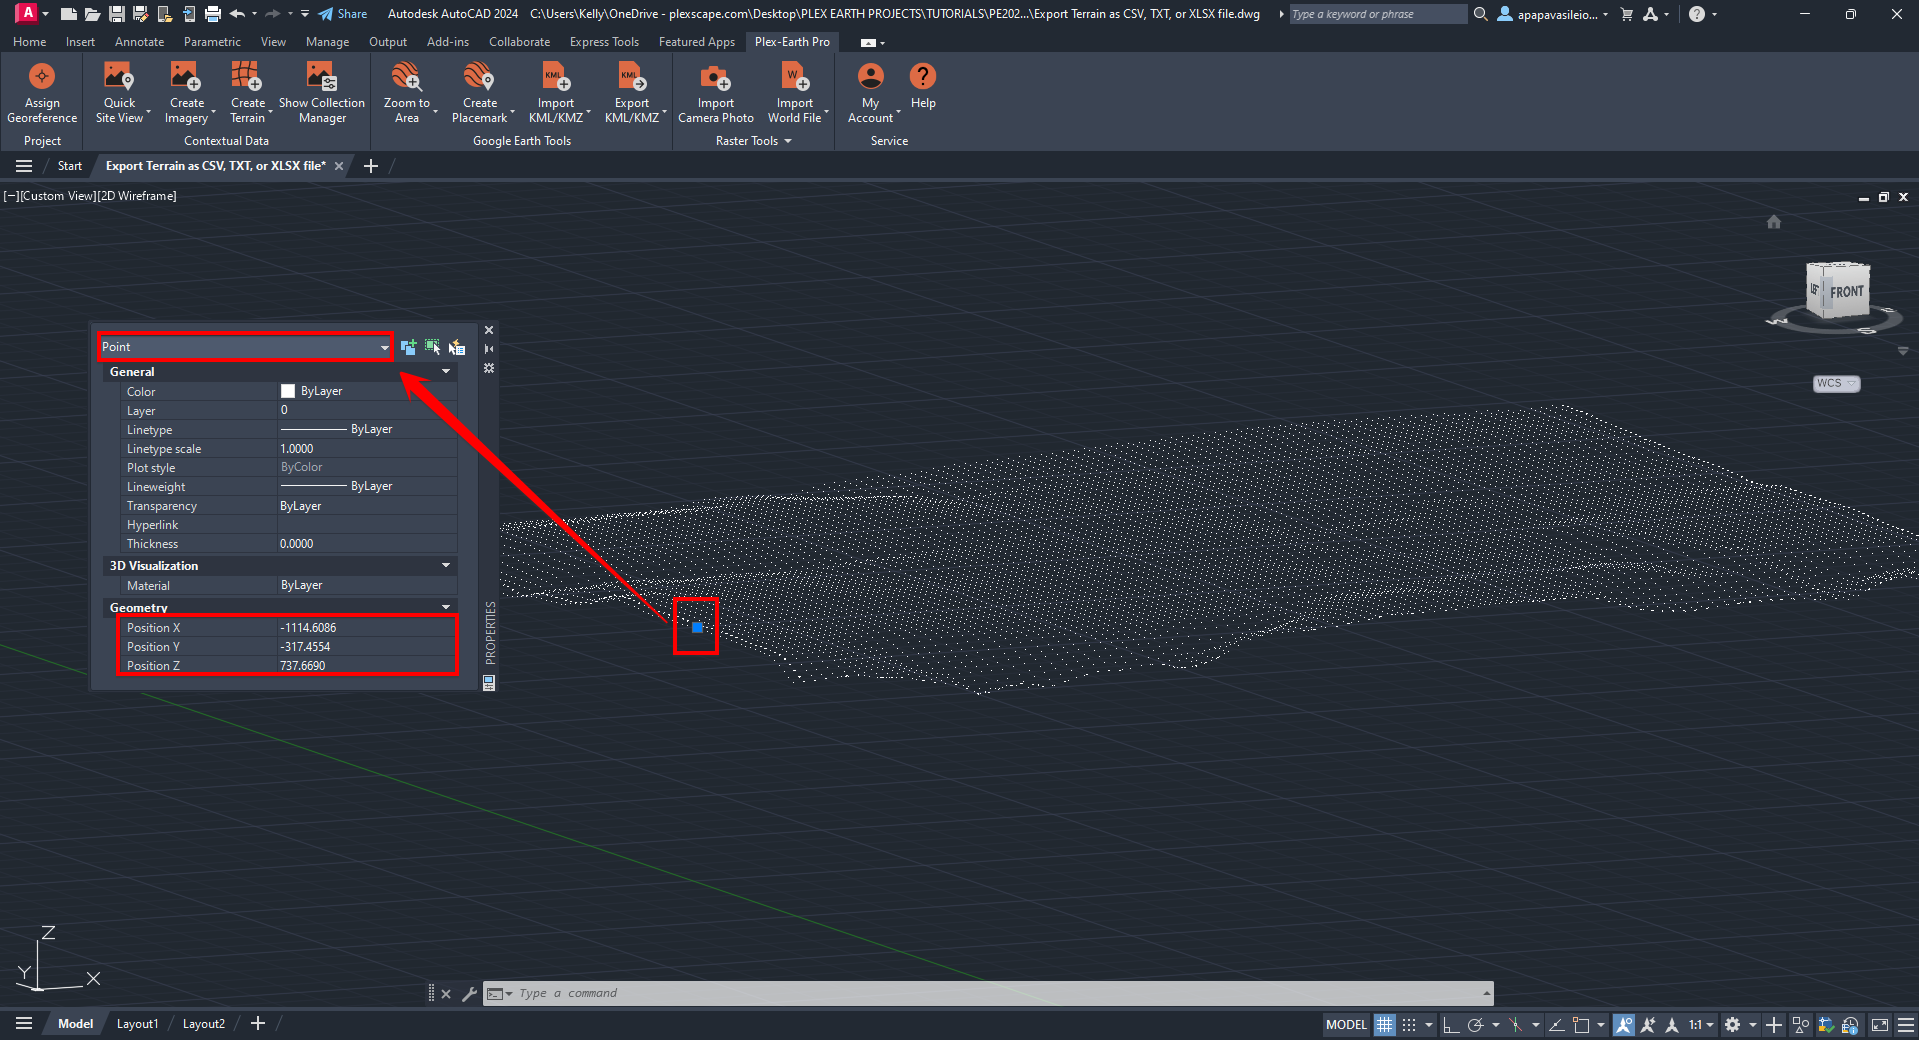Screen dimensions: 1919x1040
Task: Collapse the 3D Visualization section
Action: click(446, 565)
